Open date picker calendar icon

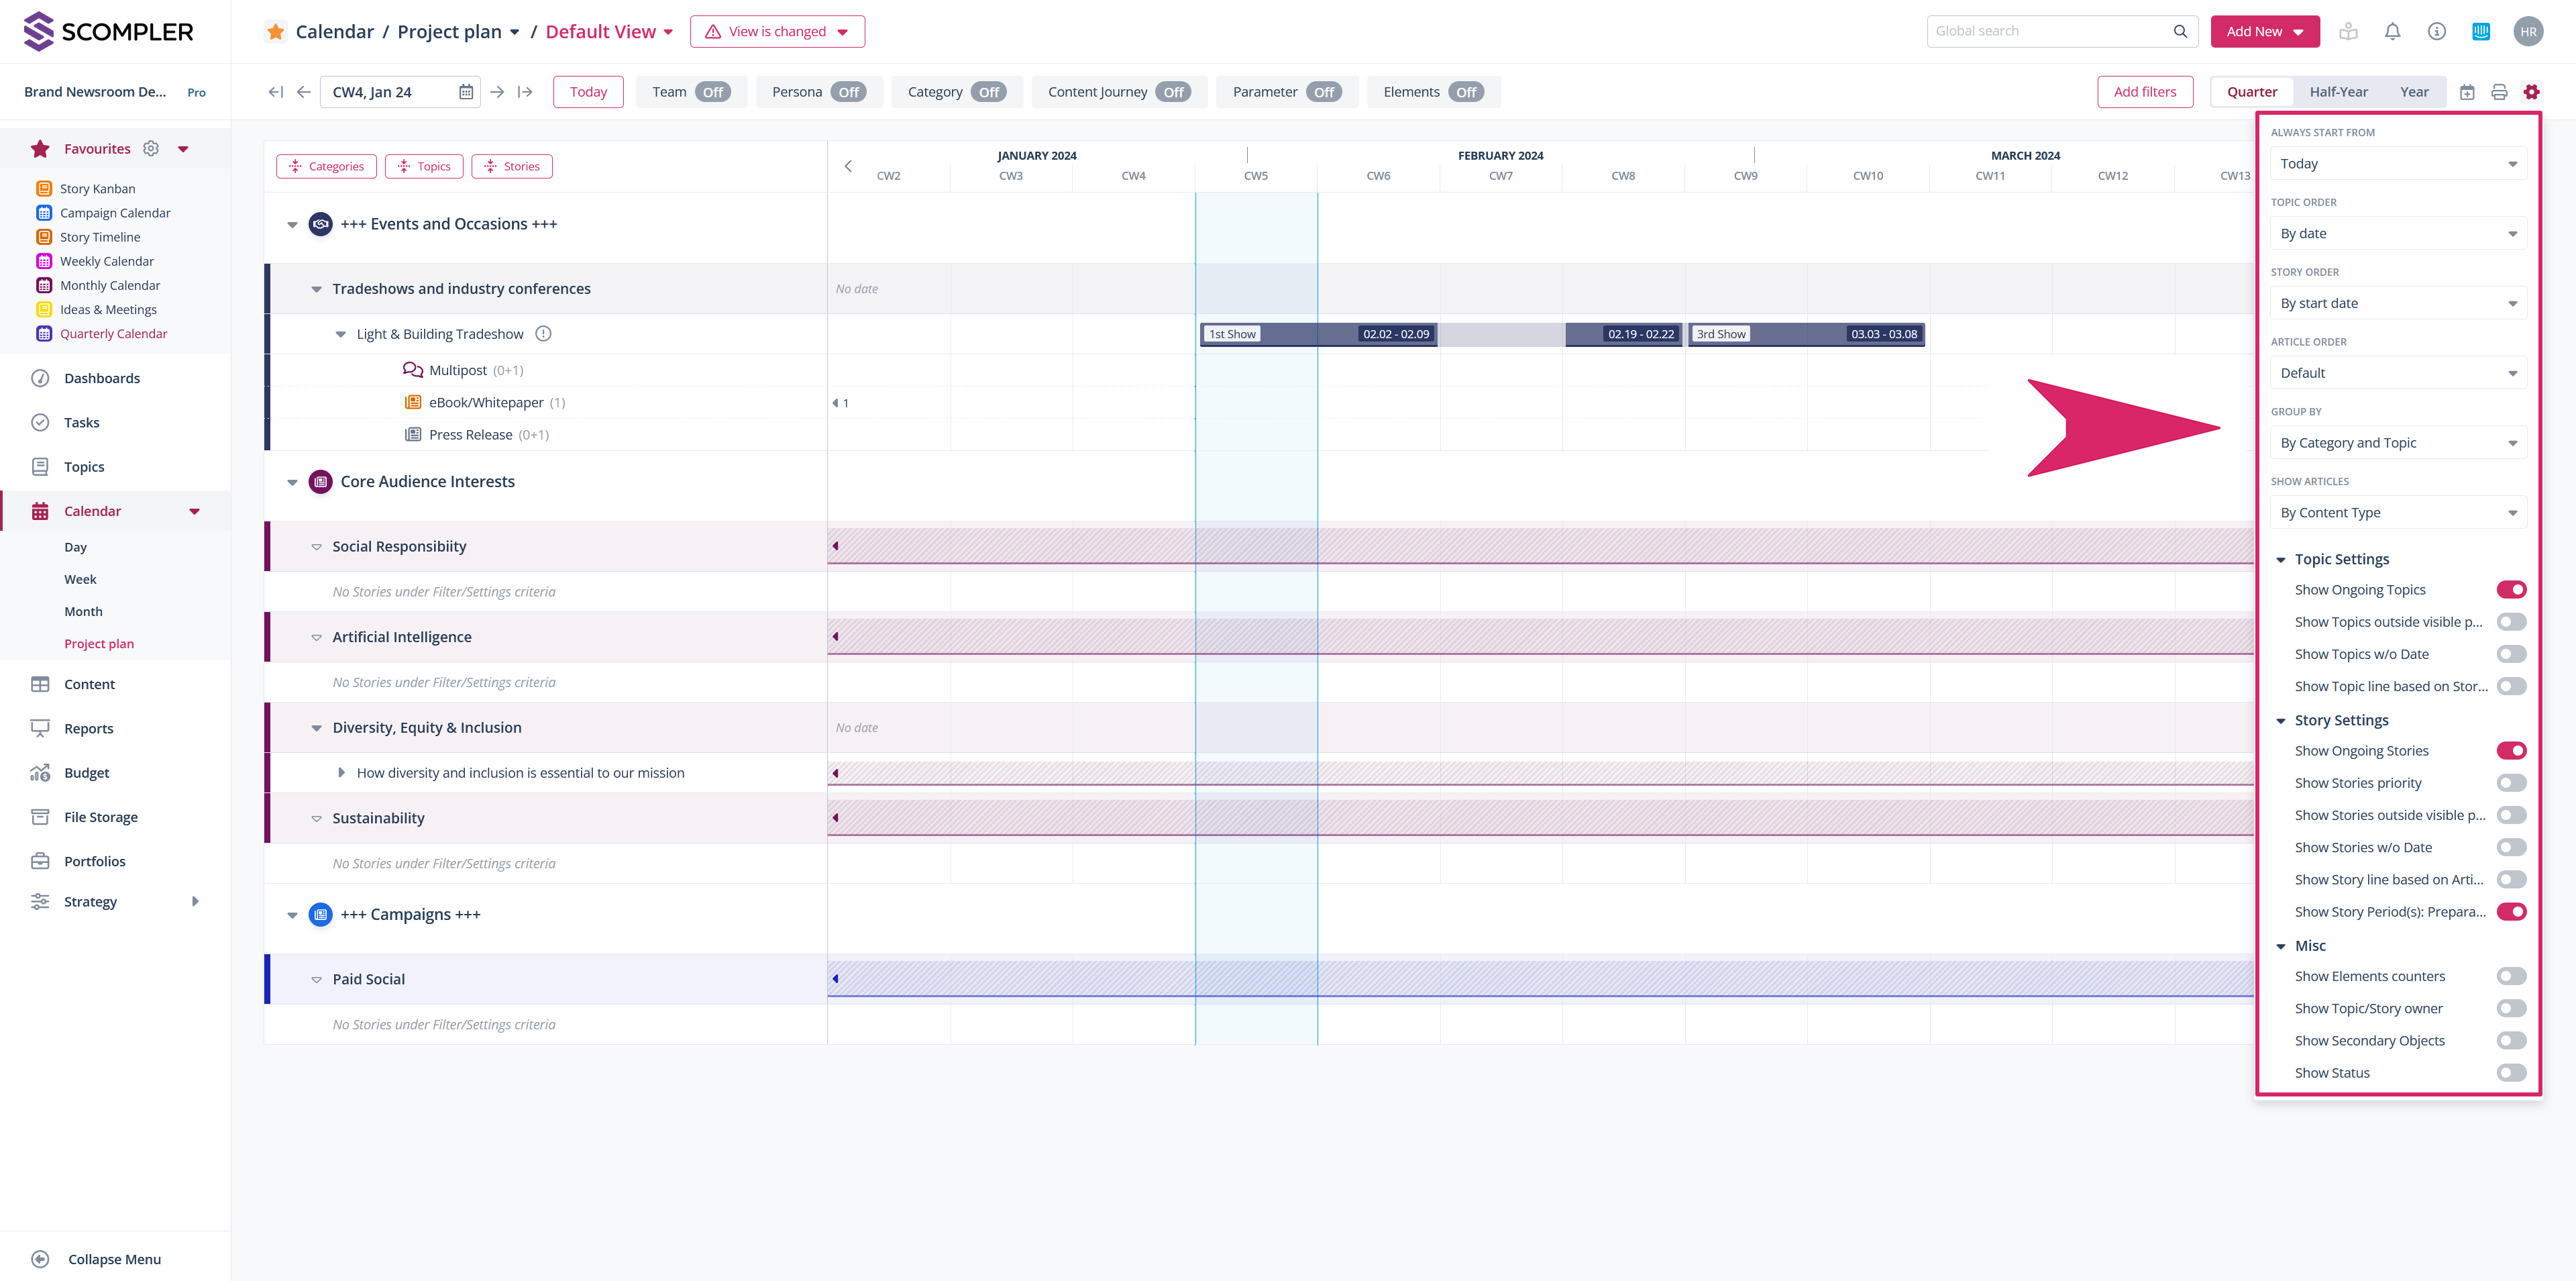pyautogui.click(x=466, y=92)
